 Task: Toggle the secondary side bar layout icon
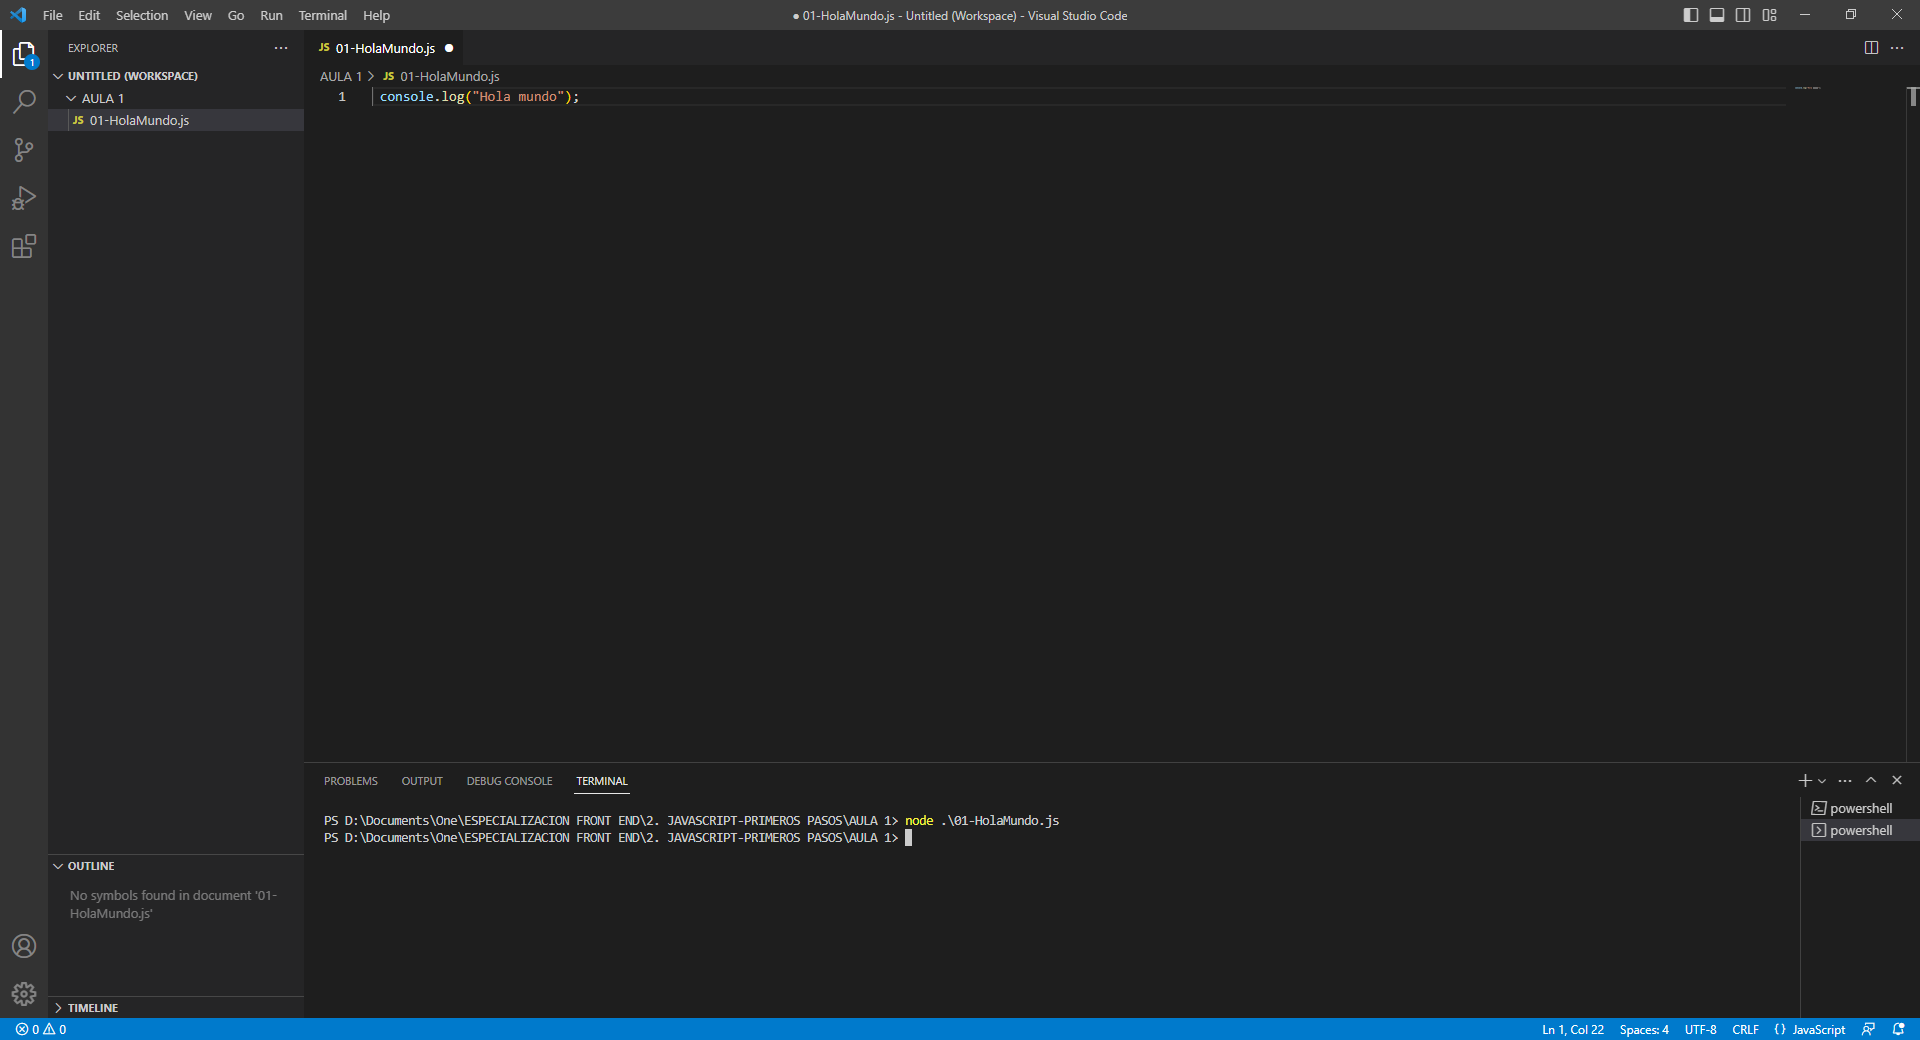tap(1743, 15)
